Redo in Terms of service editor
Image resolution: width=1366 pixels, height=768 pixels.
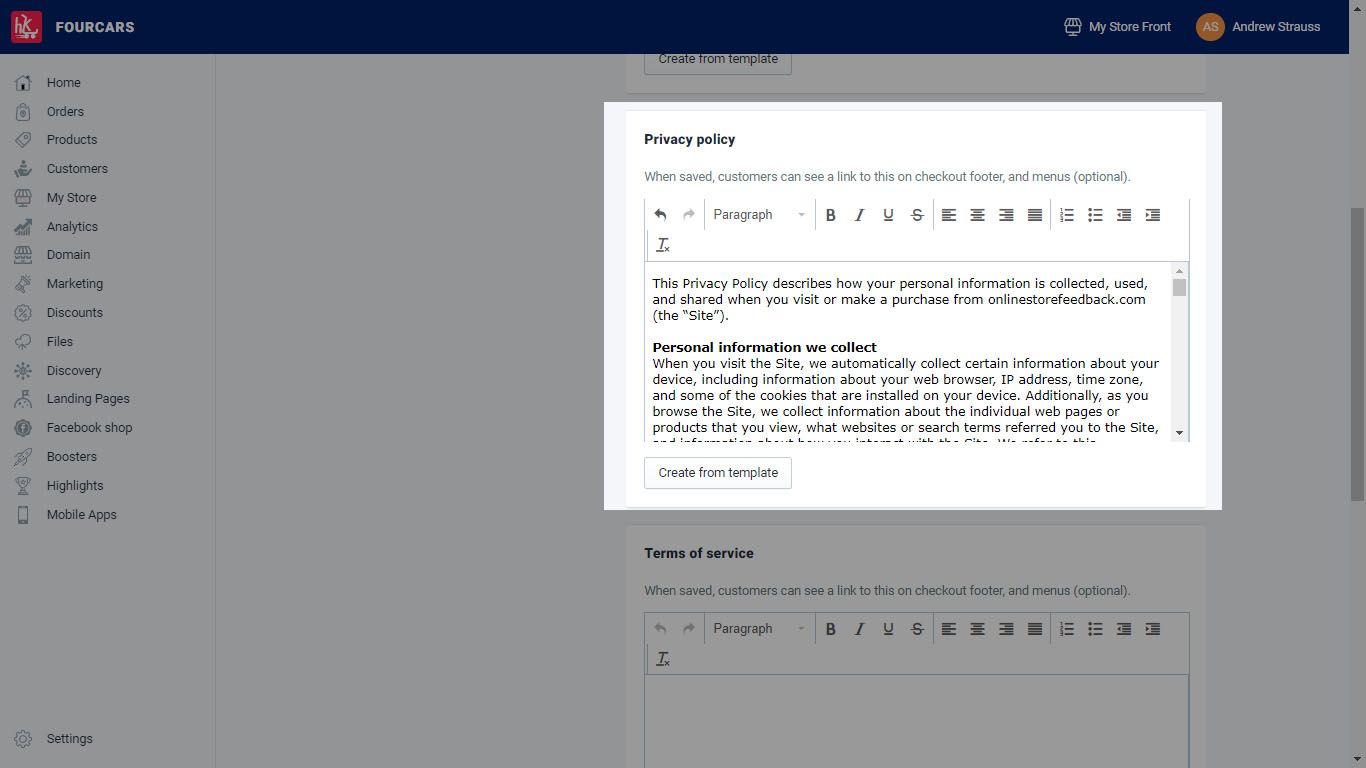coord(689,629)
